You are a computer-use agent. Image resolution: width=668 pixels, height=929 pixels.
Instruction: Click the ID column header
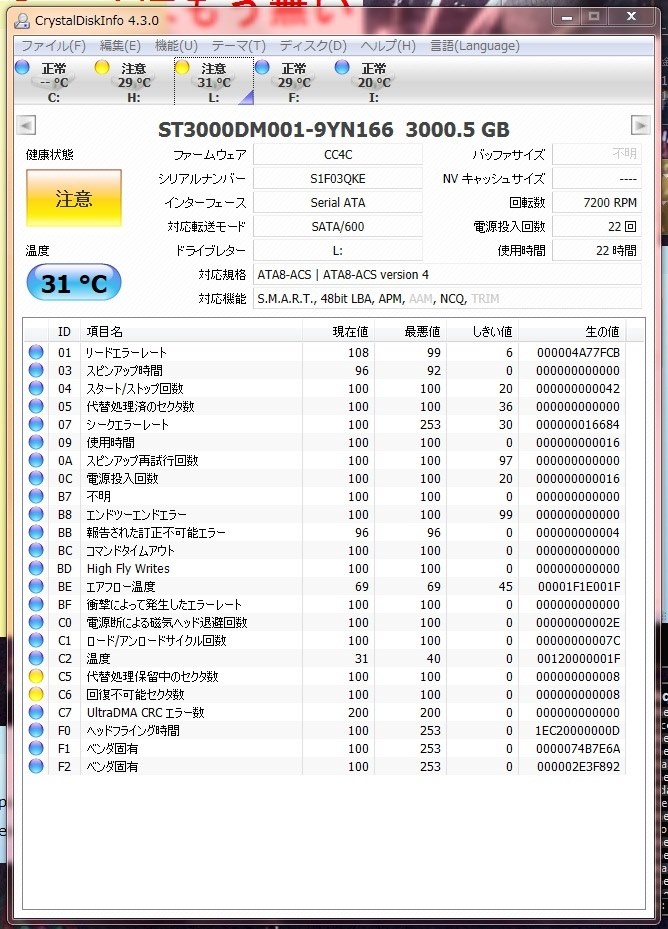coord(64,332)
